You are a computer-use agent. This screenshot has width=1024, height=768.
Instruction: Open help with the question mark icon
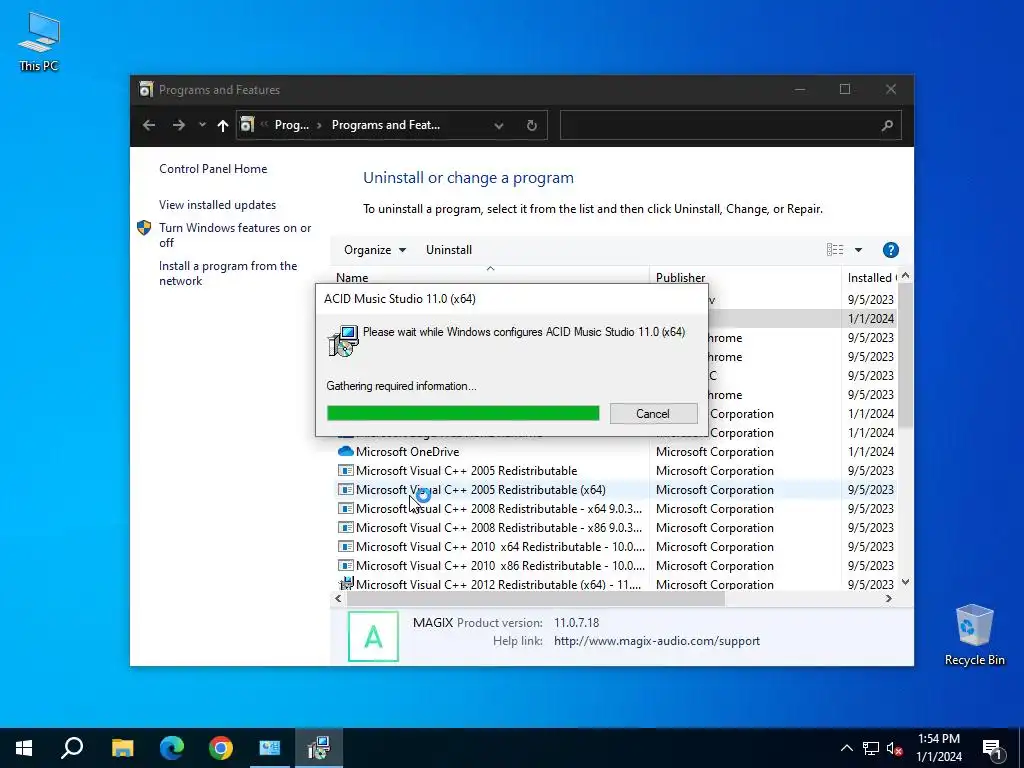pyautogui.click(x=890, y=249)
